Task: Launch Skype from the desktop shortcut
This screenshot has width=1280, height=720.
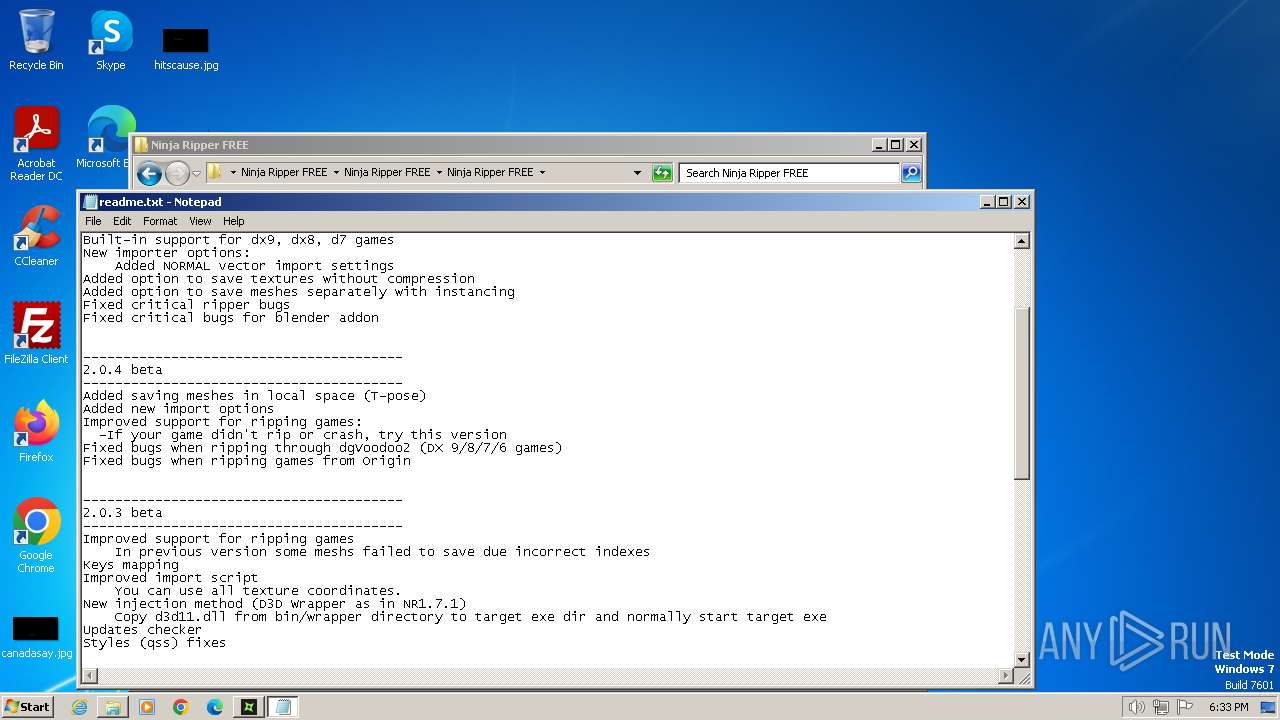Action: point(110,40)
